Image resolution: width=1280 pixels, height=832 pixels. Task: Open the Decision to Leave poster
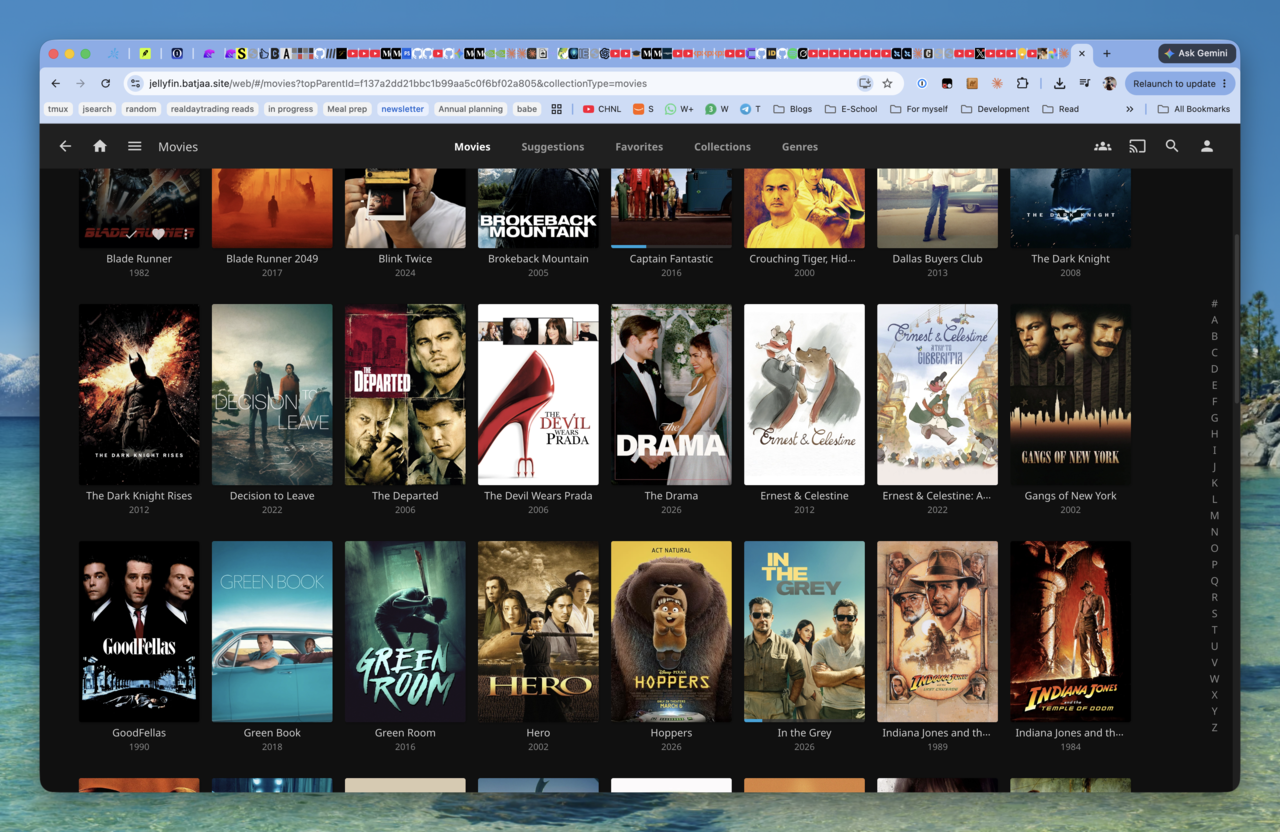click(x=272, y=395)
